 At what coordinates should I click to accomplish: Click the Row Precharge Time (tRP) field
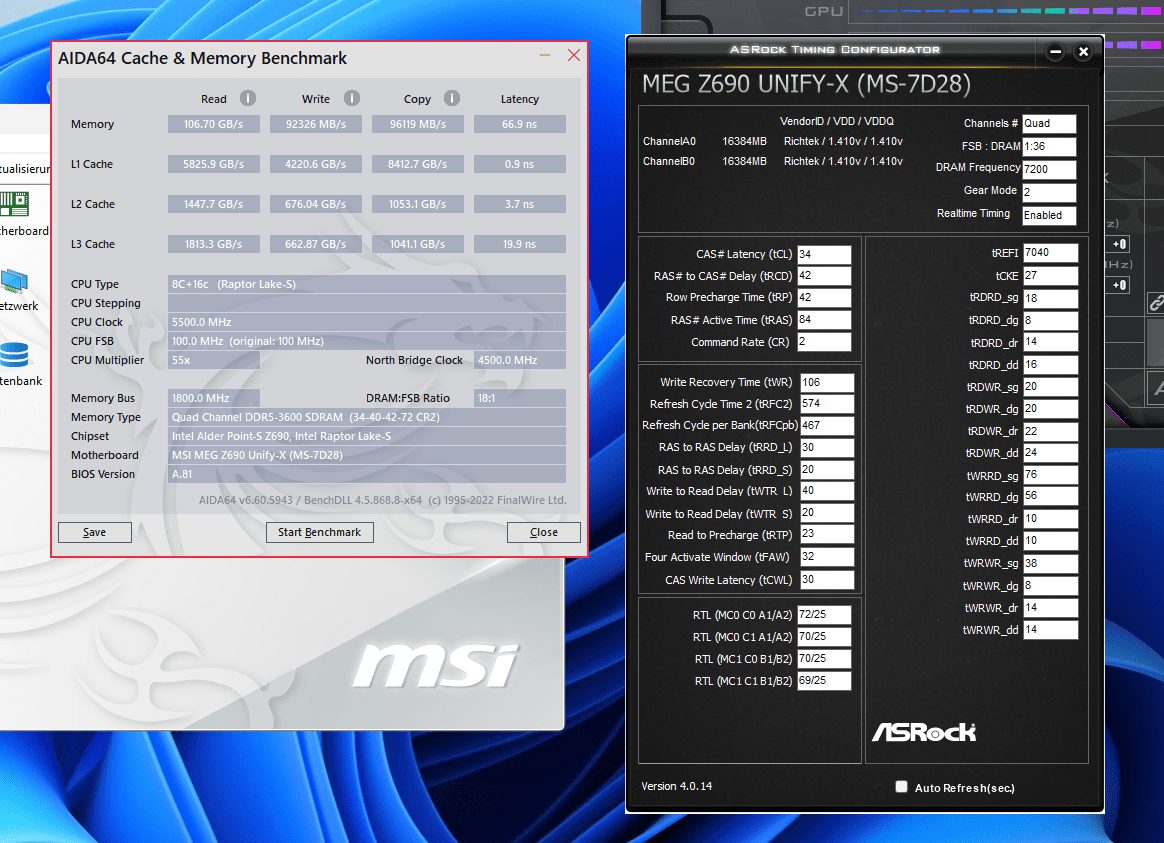point(824,298)
